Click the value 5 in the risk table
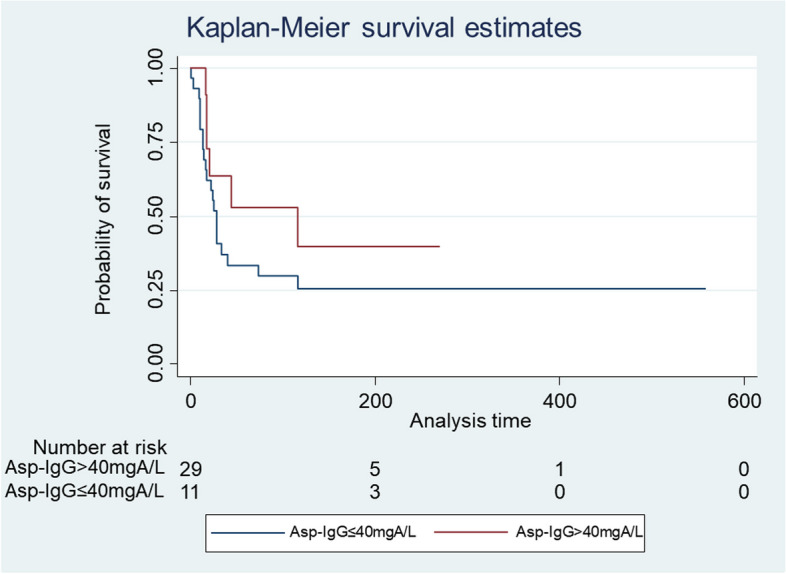Screen dimensions: 786x574 point(375,468)
